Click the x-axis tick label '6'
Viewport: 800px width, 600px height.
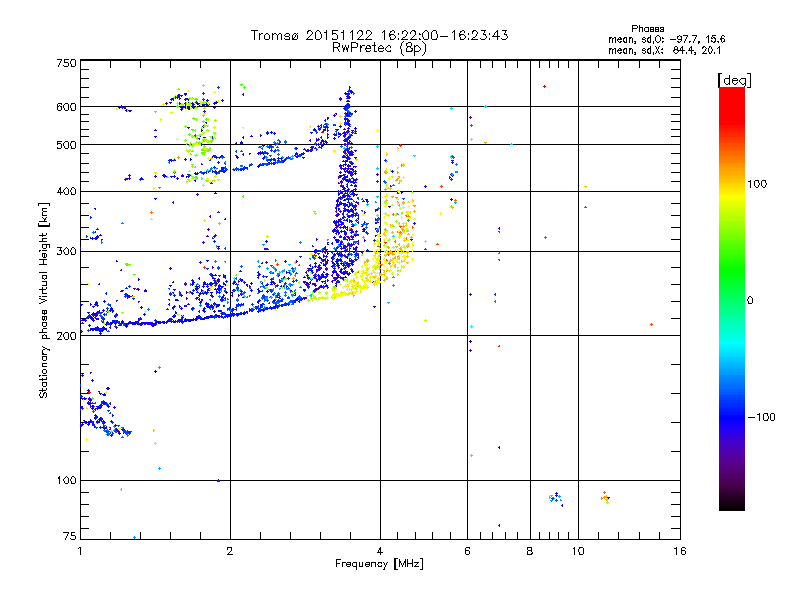467,551
